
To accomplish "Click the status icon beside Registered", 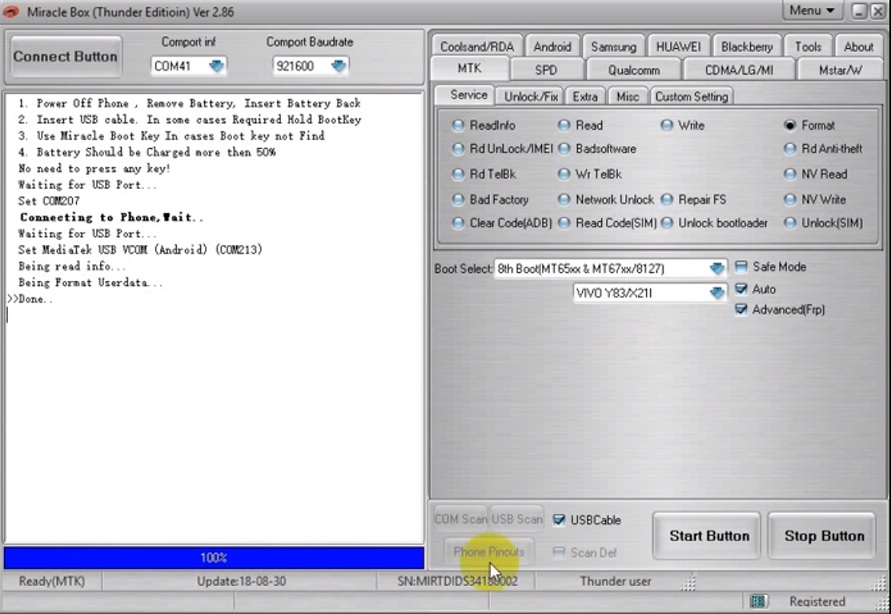I will point(758,601).
